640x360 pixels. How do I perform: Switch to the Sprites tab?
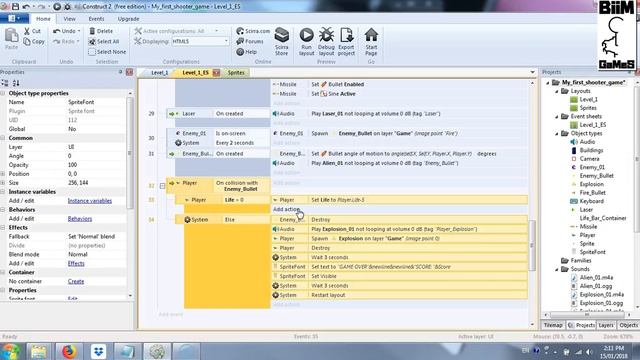[x=236, y=73]
